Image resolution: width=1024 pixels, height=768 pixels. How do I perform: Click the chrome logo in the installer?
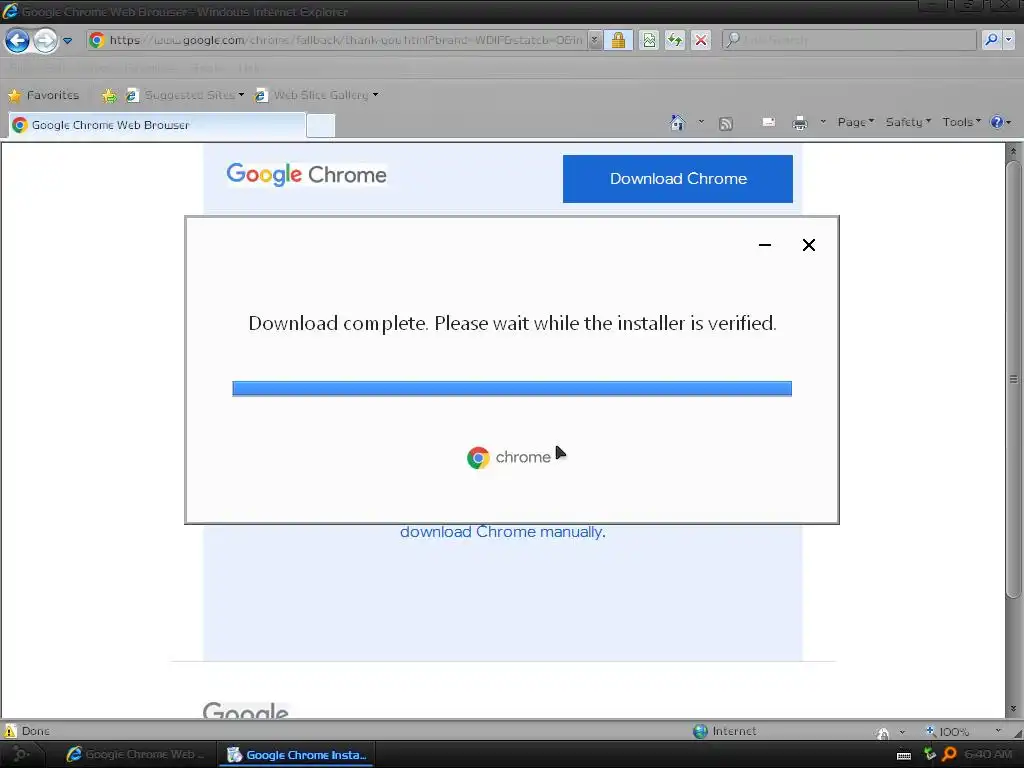click(509, 457)
